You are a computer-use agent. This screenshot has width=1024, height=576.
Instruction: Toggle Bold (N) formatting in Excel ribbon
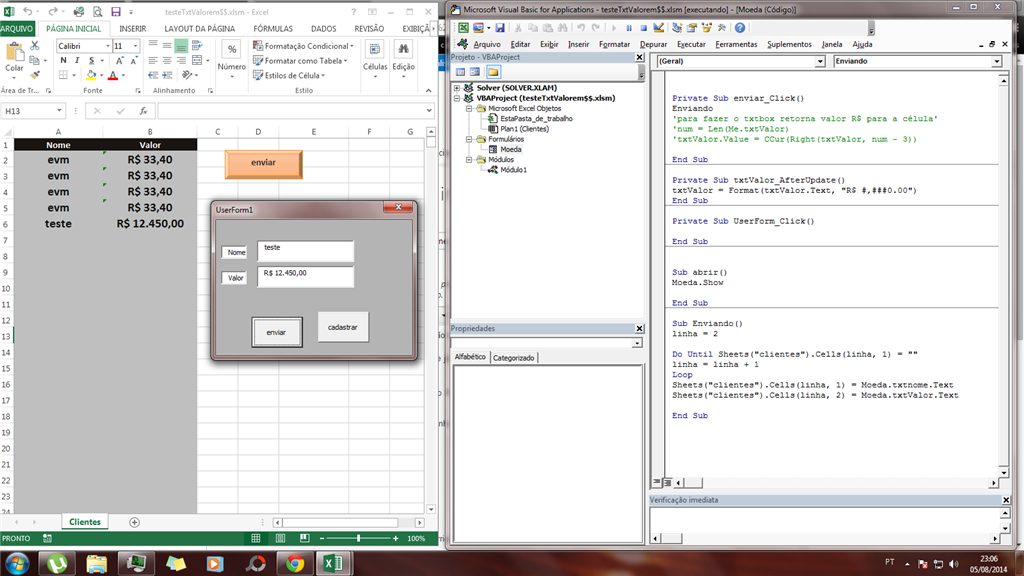(63, 61)
